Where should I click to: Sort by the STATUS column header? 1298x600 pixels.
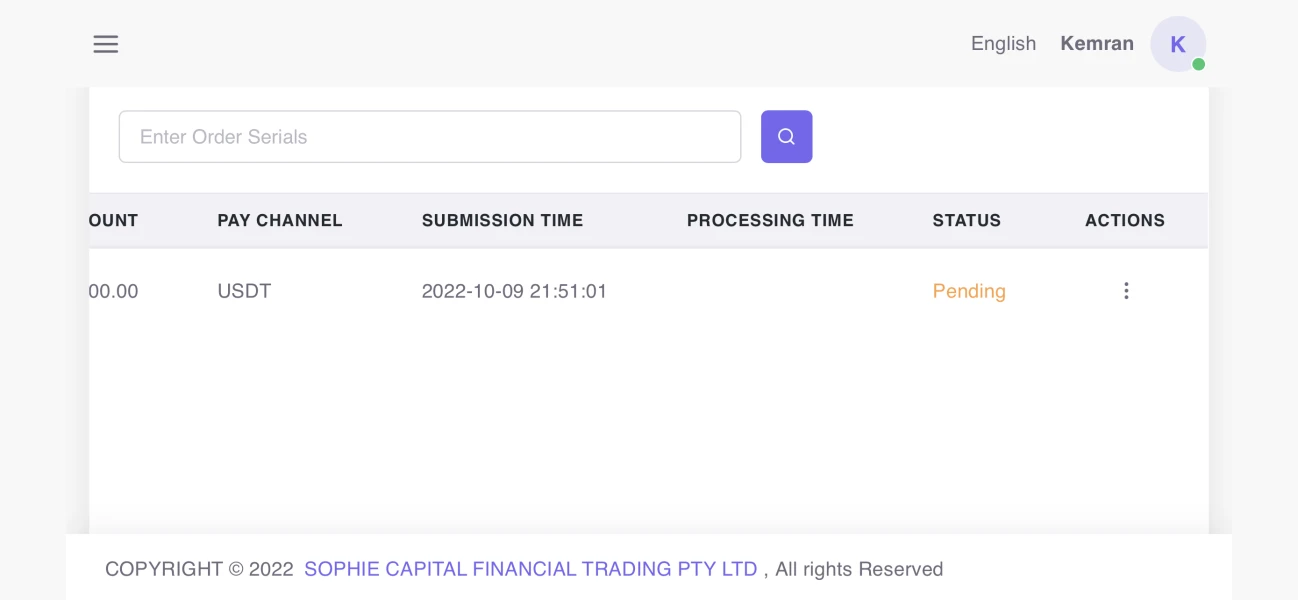click(966, 221)
